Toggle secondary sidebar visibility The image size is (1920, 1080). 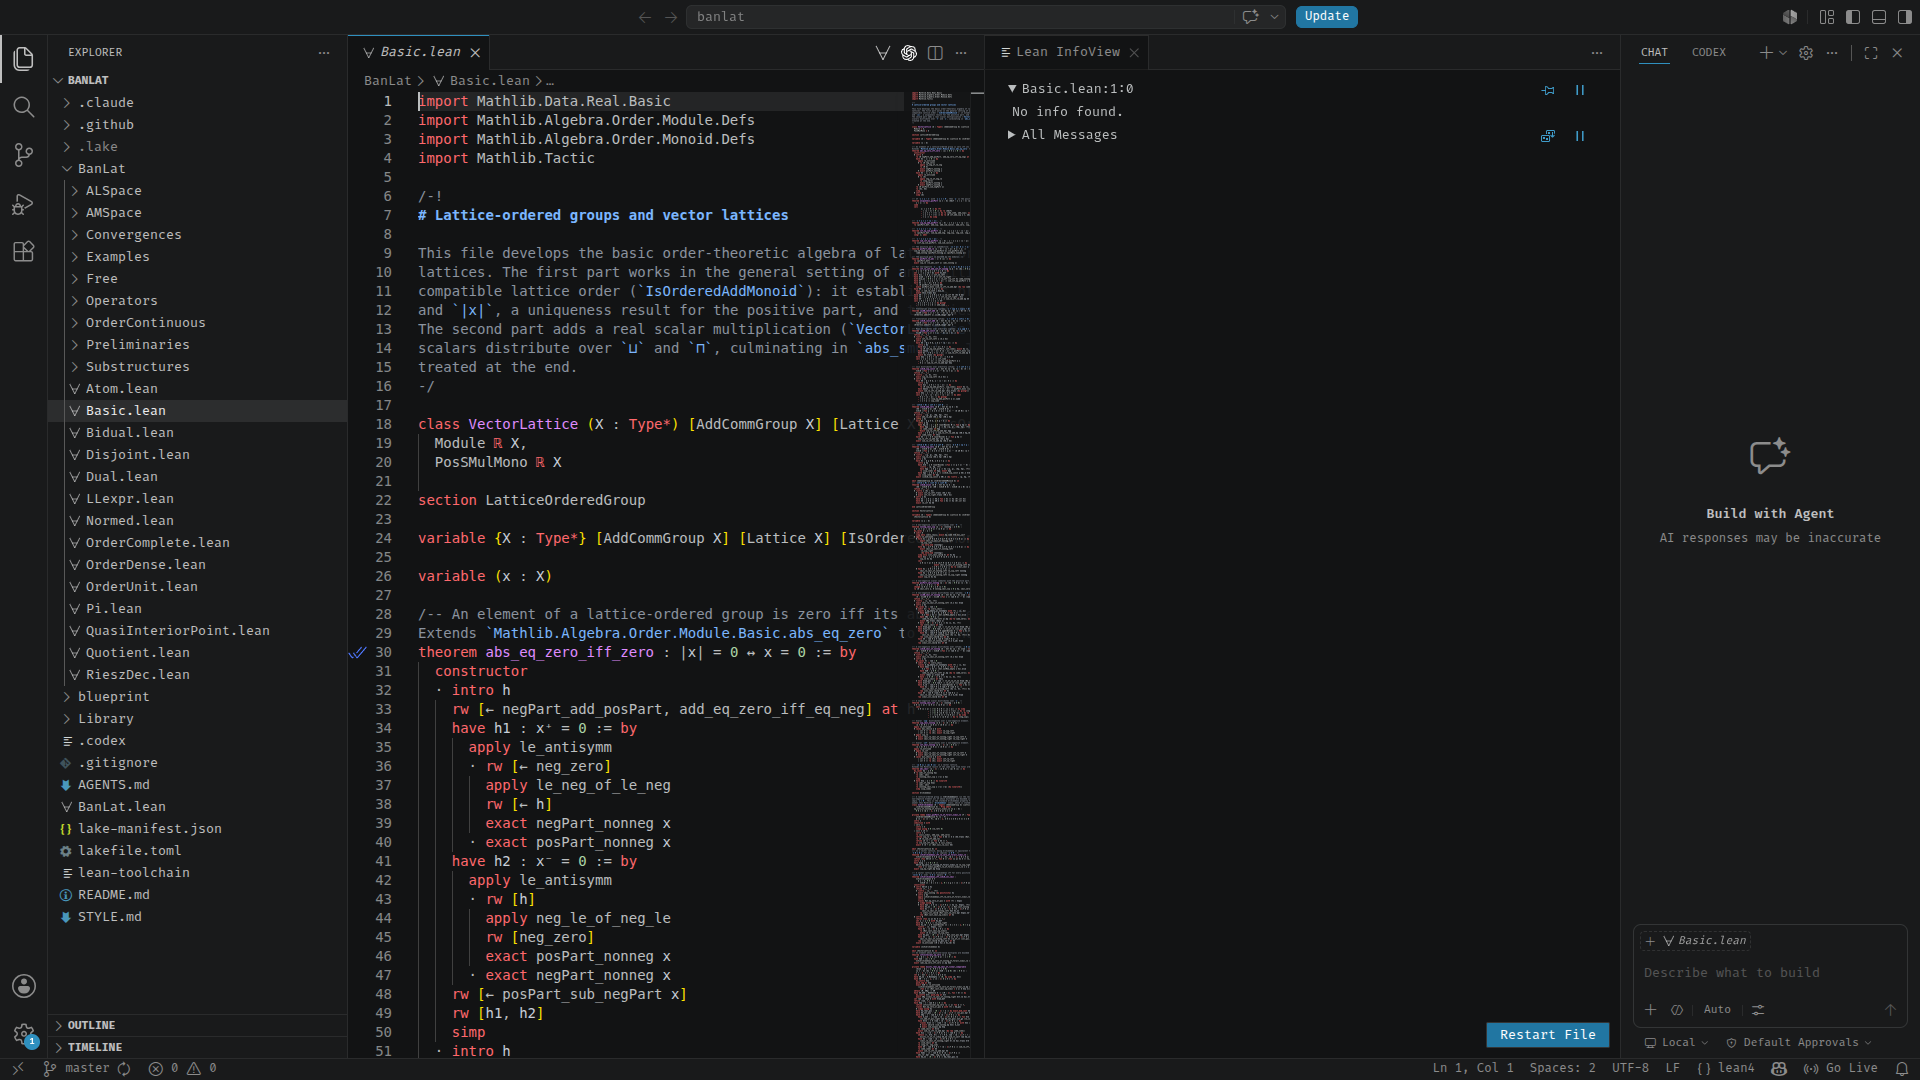click(x=1905, y=17)
